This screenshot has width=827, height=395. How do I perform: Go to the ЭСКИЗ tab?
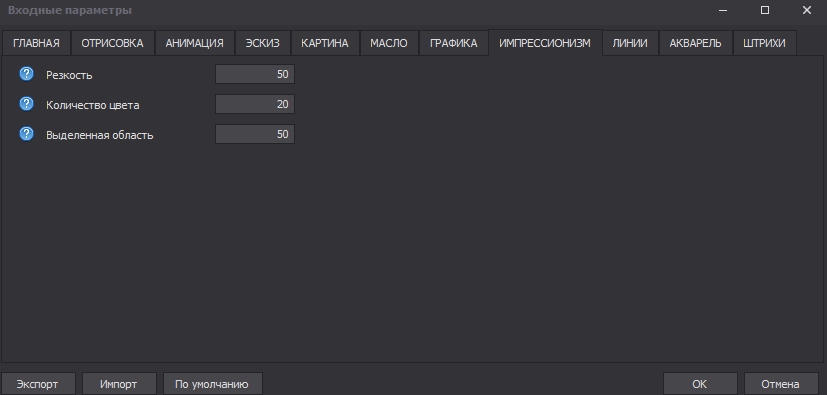pyautogui.click(x=263, y=43)
